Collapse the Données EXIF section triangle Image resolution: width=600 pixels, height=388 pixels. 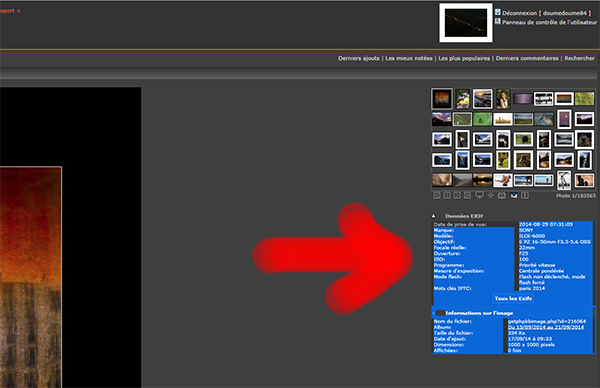point(434,216)
